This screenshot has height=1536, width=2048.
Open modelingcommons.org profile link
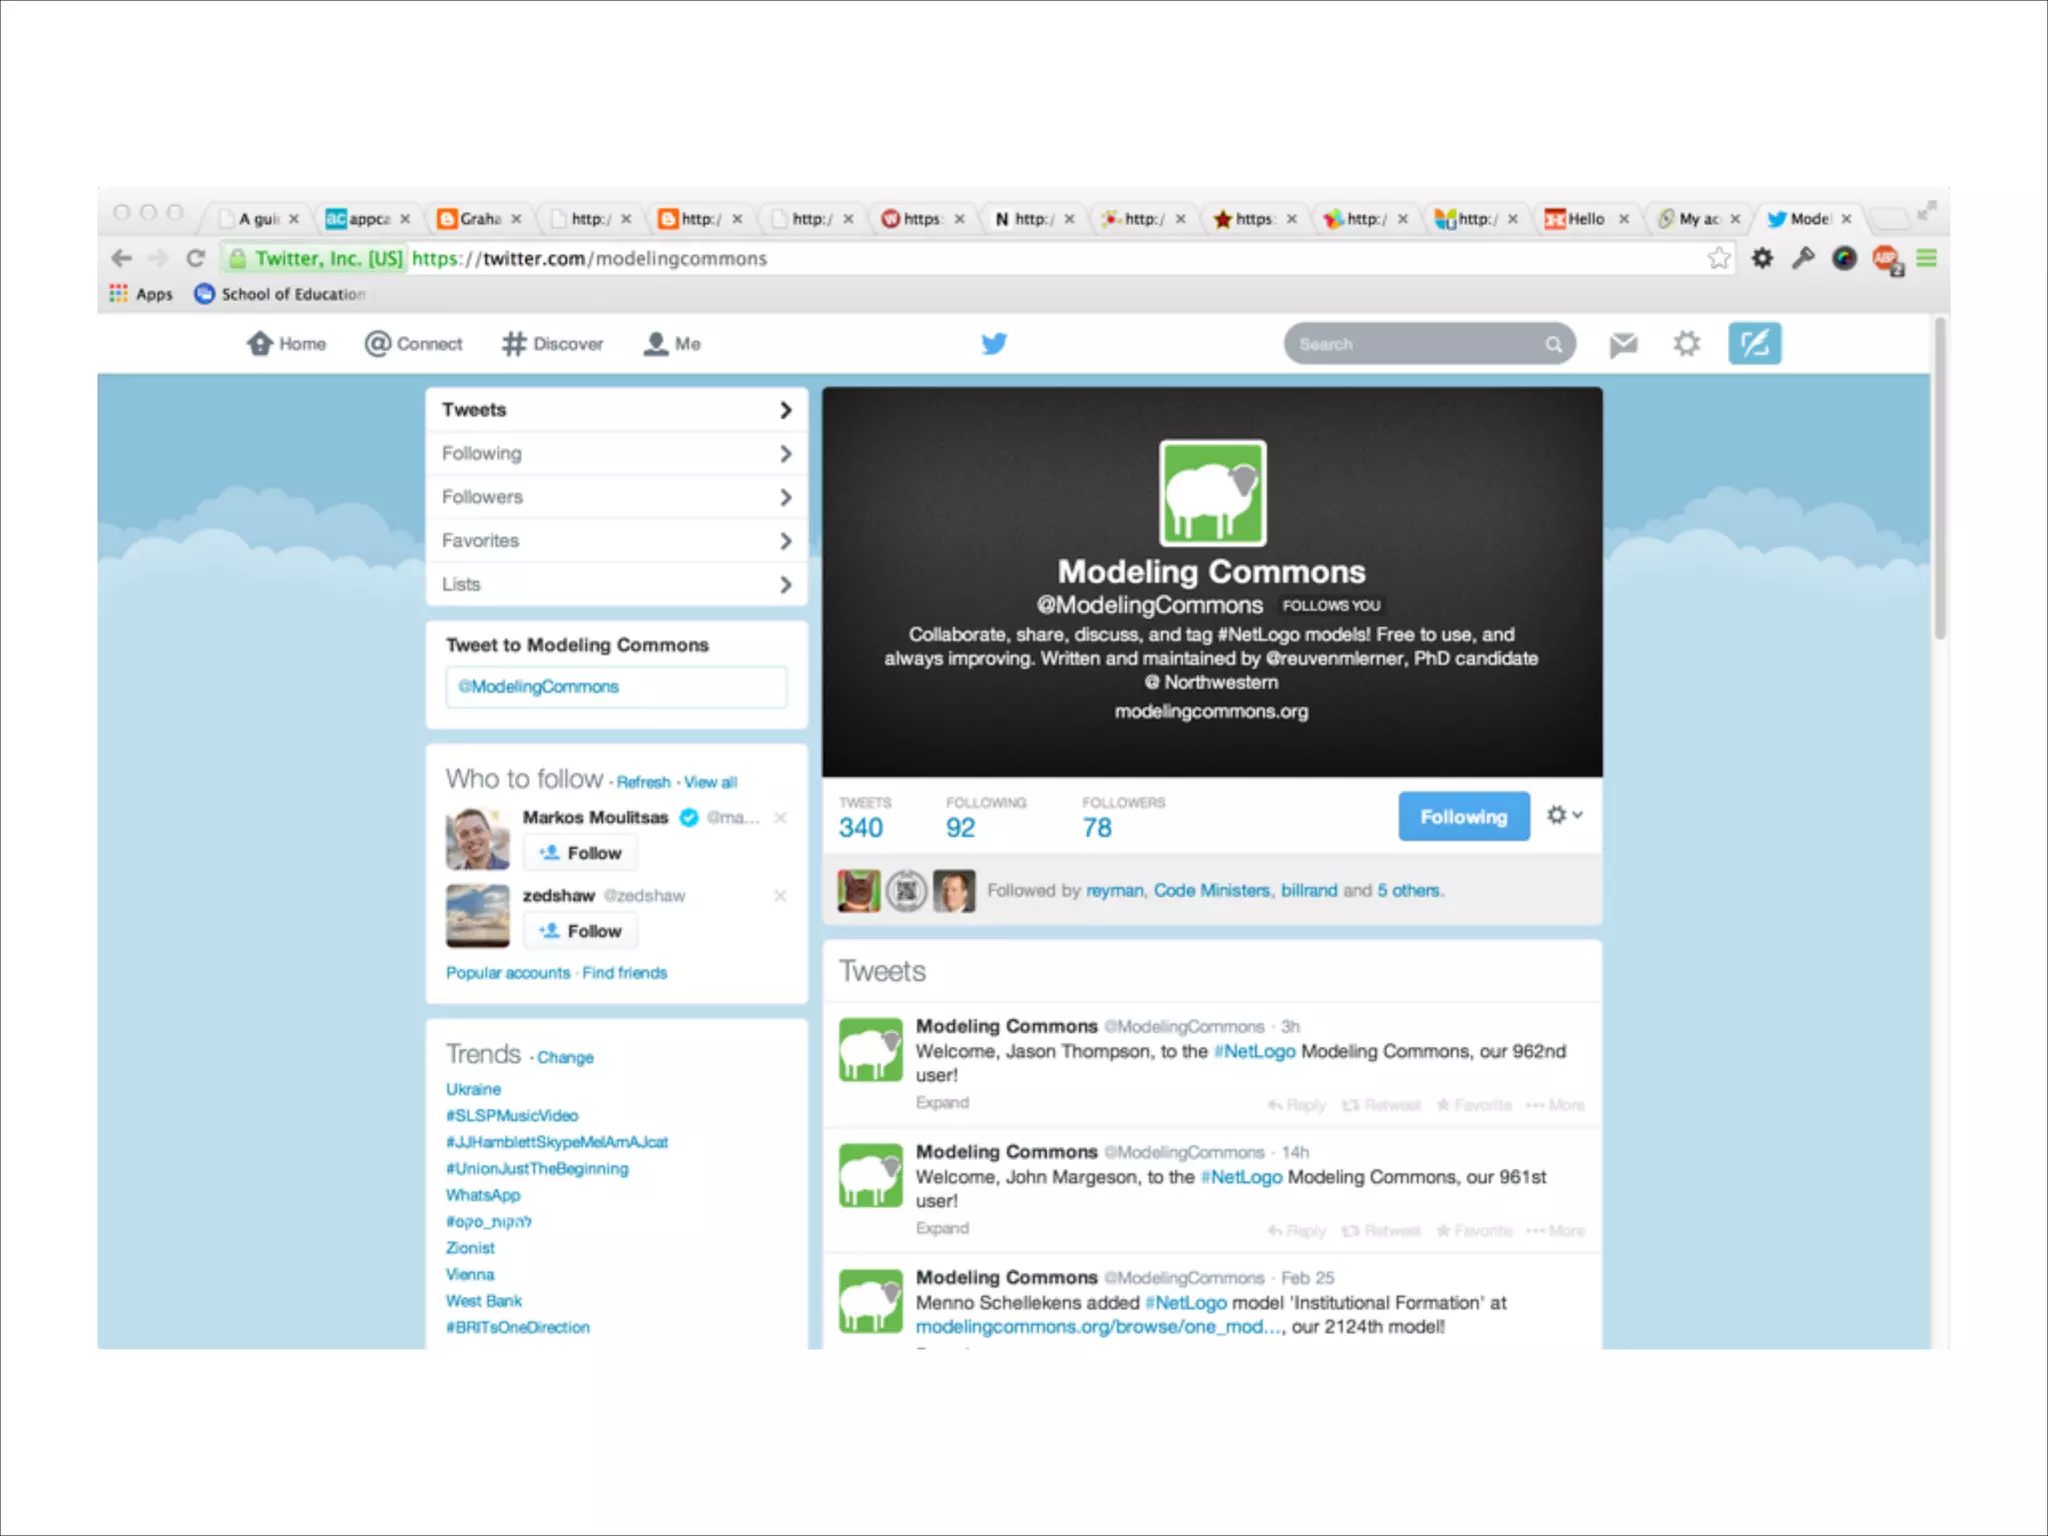(x=1211, y=712)
